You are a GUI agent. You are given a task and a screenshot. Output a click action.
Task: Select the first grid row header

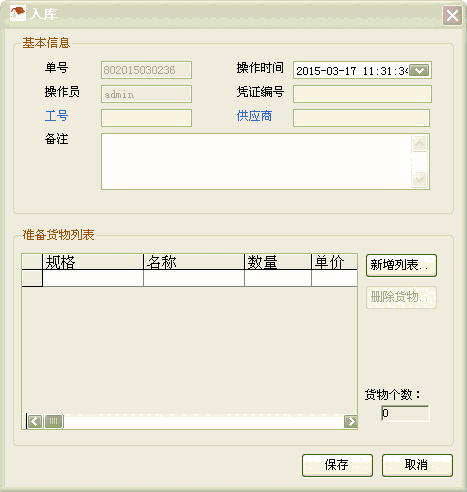[32, 278]
